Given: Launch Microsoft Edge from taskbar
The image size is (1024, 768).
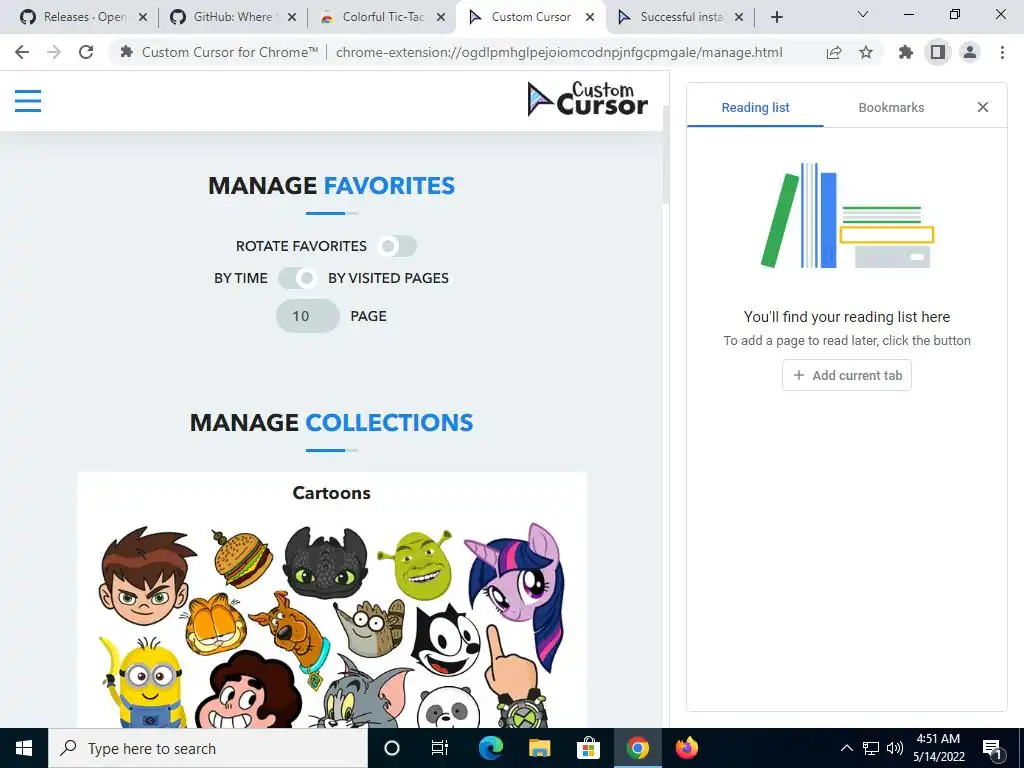Looking at the screenshot, I should 490,748.
